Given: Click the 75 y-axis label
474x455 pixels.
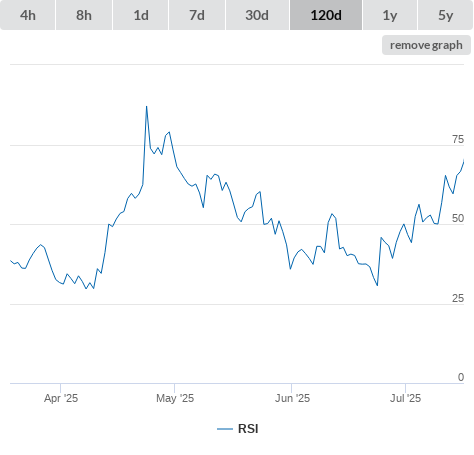Looking at the screenshot, I should point(458,139).
